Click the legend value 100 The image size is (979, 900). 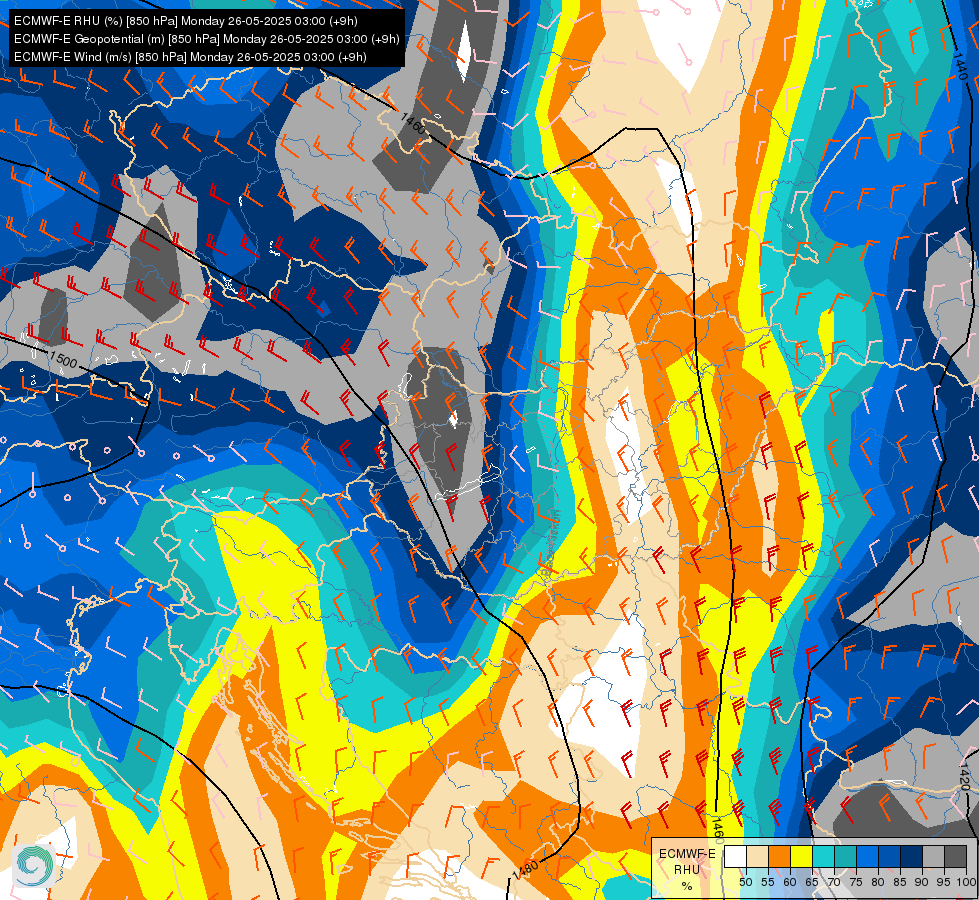point(966,882)
